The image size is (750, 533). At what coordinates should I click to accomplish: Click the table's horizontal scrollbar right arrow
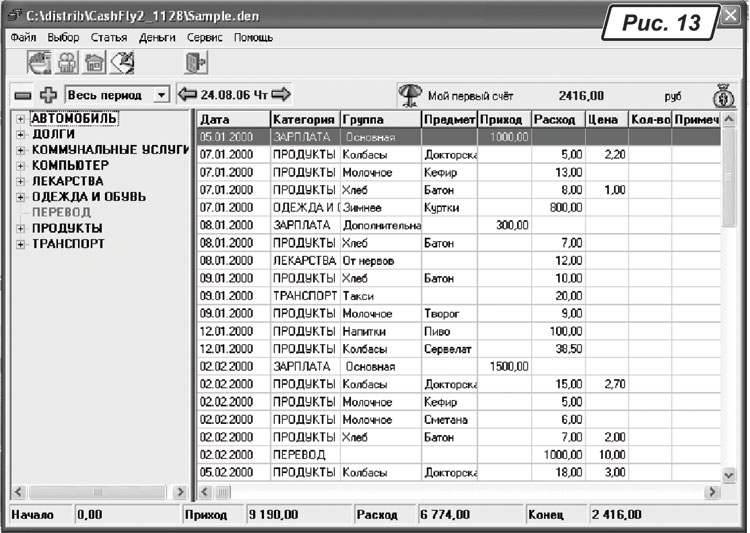[712, 492]
